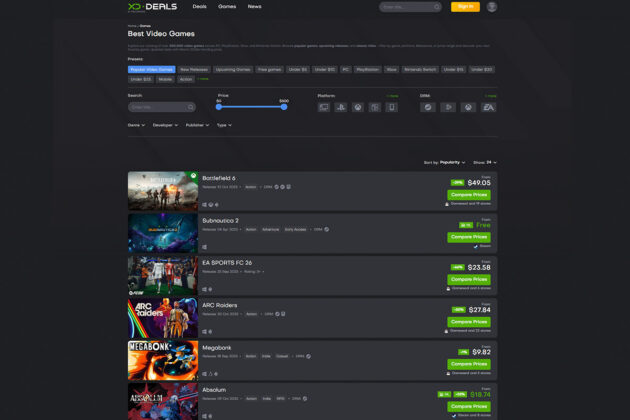This screenshot has width=630, height=420.
Task: Filter by Xbox platform icon
Action: 358,107
